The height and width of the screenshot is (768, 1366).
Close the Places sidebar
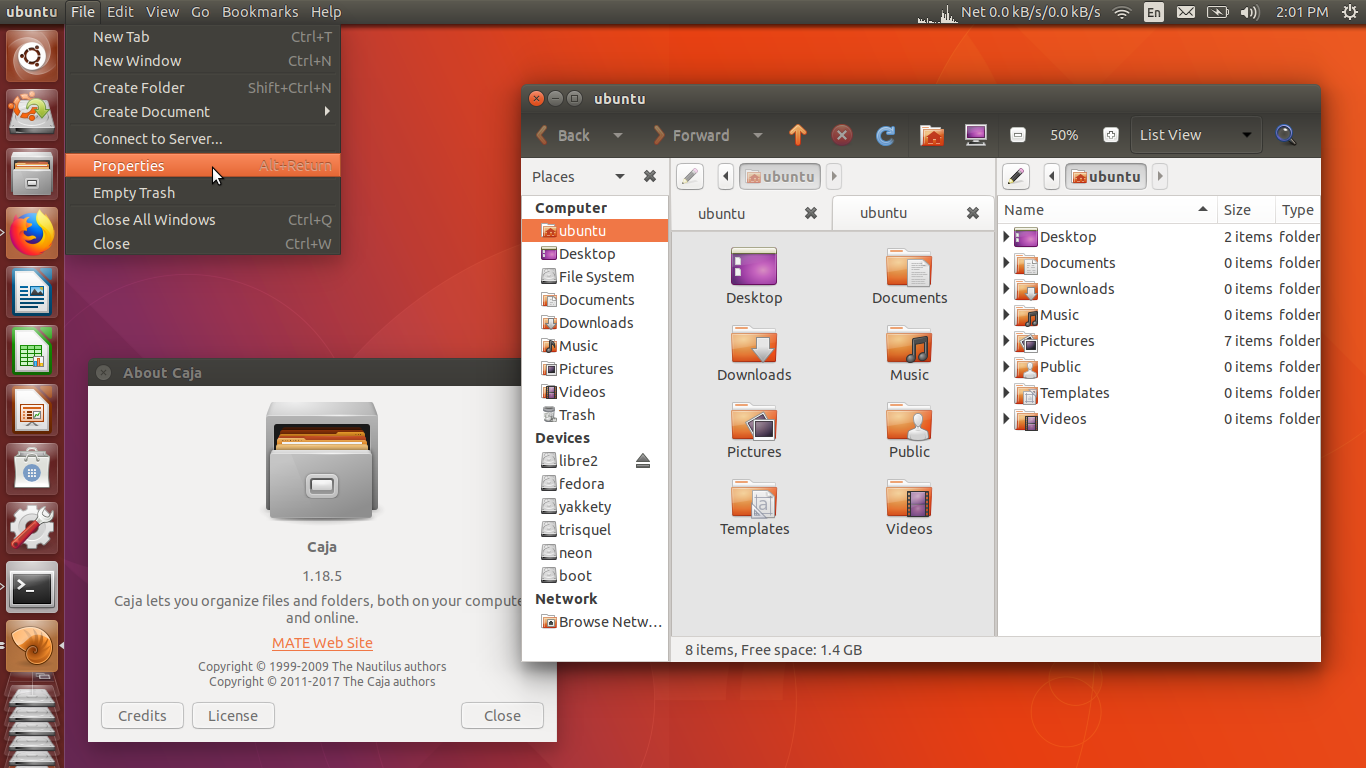point(650,176)
